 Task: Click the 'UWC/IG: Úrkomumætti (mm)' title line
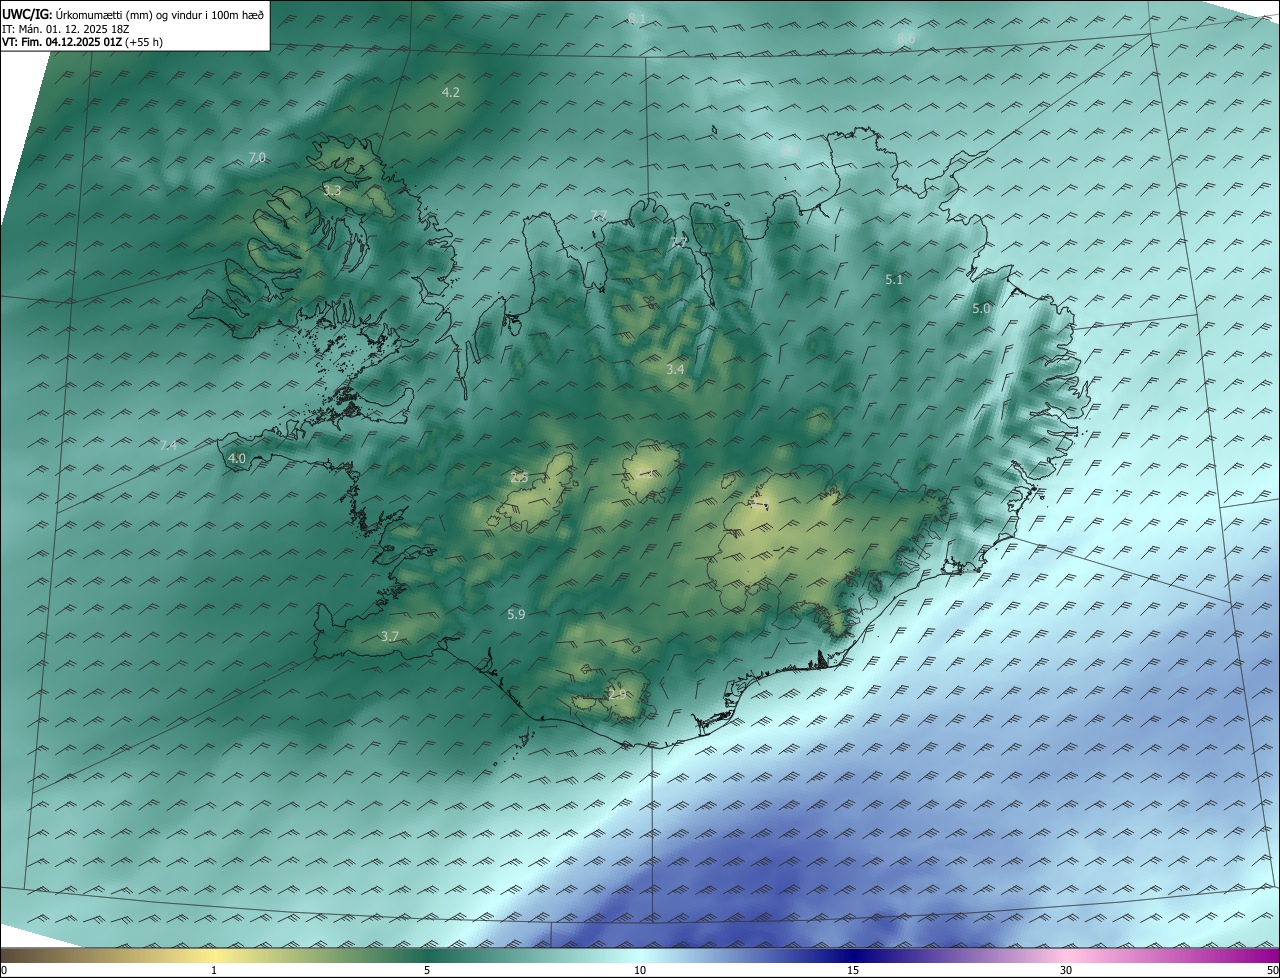coord(133,14)
